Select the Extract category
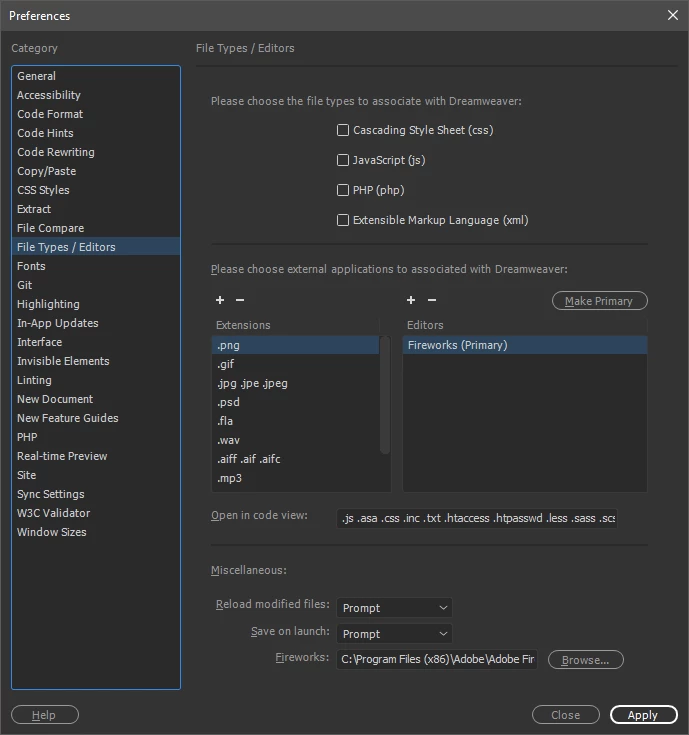Viewport: 689px width, 735px height. pos(96,209)
